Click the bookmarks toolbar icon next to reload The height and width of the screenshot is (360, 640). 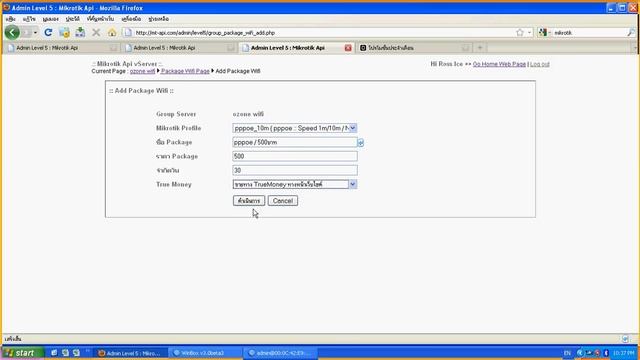click(64, 32)
